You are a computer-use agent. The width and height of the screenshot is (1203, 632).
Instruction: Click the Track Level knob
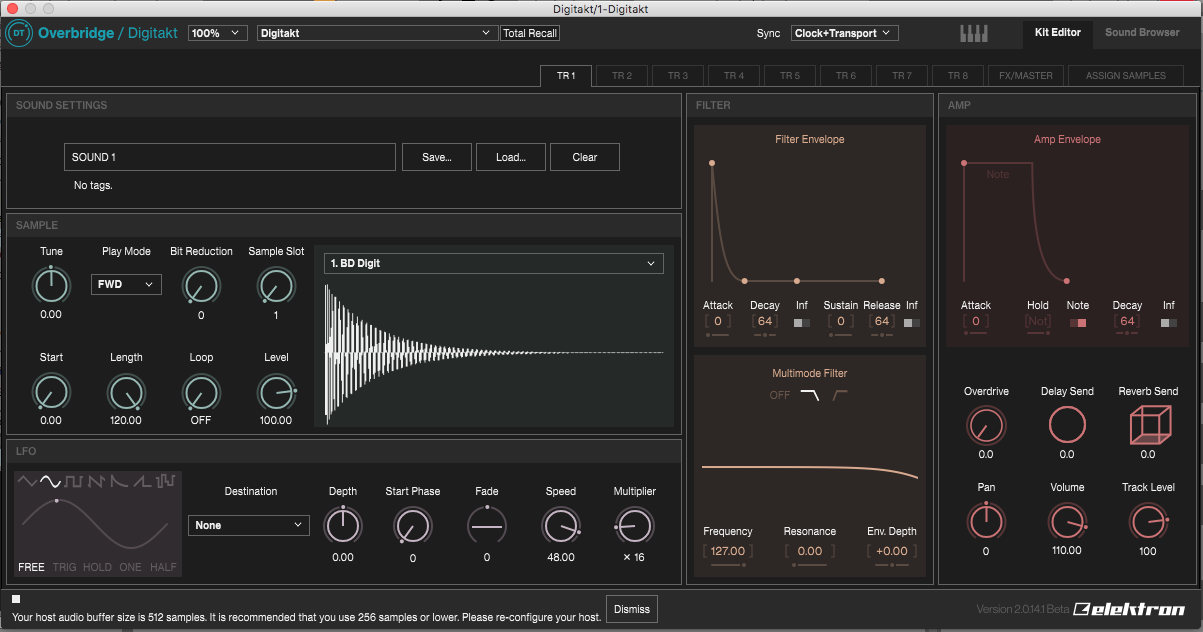click(1148, 521)
